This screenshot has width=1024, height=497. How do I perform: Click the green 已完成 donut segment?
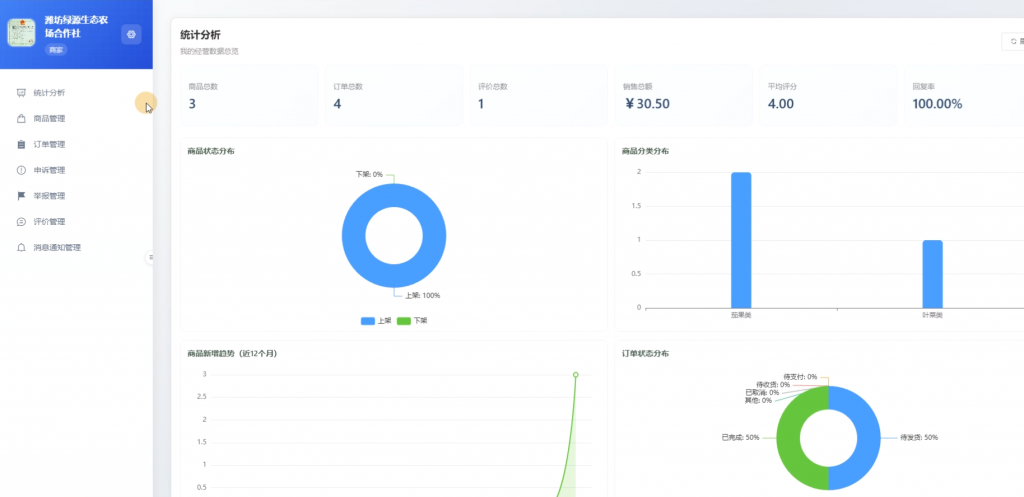click(x=790, y=438)
